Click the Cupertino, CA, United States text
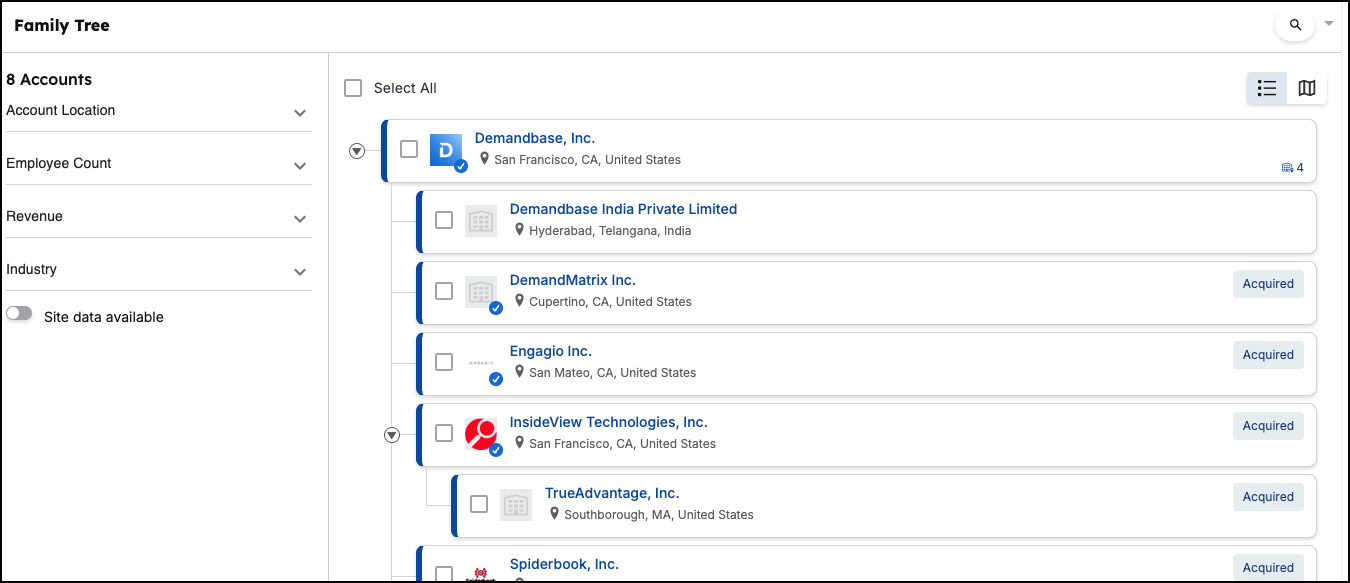The width and height of the screenshot is (1350, 583). tap(610, 302)
